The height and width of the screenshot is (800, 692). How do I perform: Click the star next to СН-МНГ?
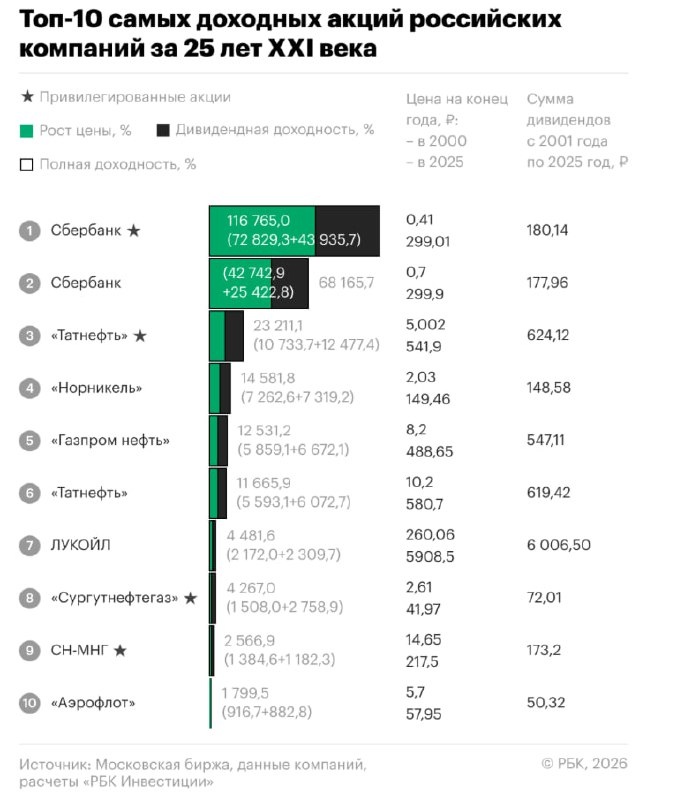[120, 650]
